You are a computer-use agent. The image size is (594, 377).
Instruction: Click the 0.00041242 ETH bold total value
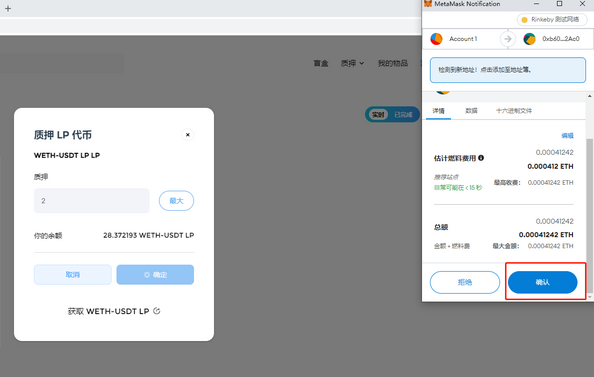coord(546,235)
